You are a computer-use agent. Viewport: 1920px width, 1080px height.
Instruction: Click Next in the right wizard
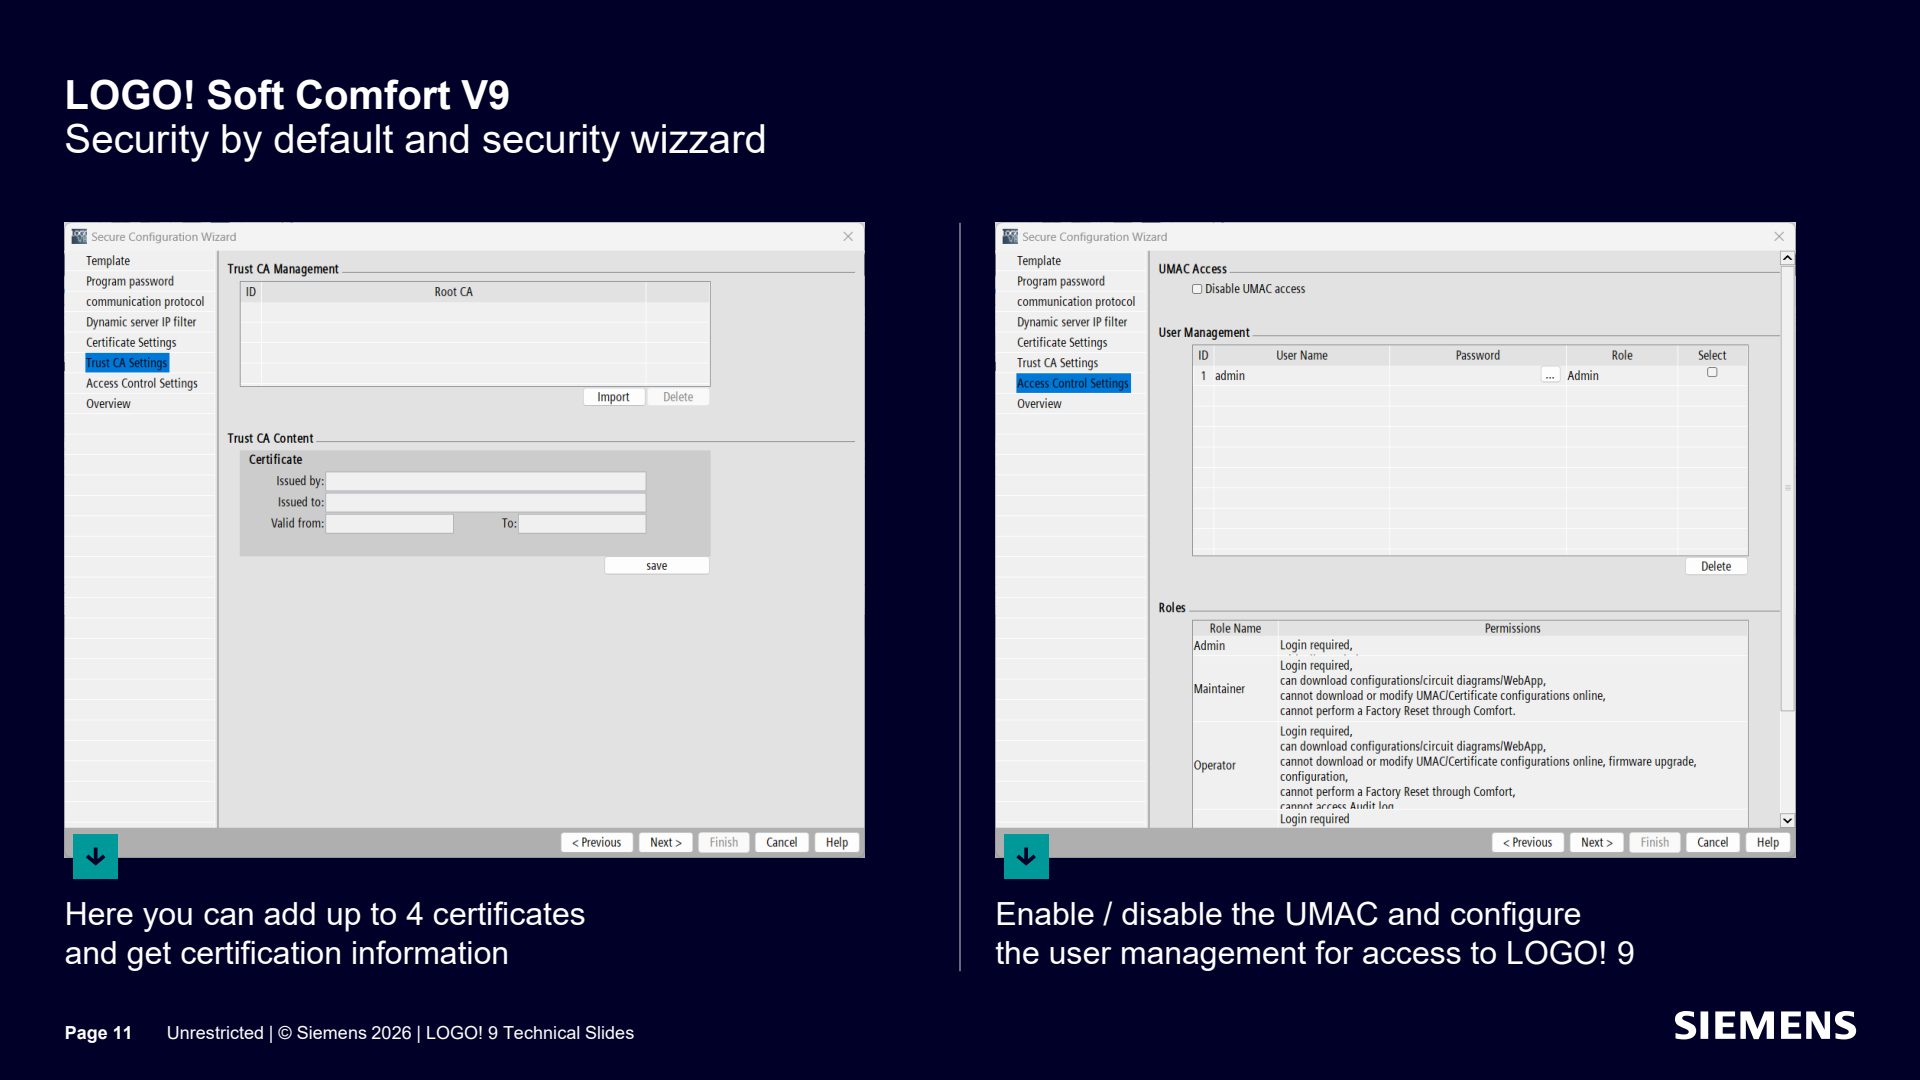point(1597,843)
